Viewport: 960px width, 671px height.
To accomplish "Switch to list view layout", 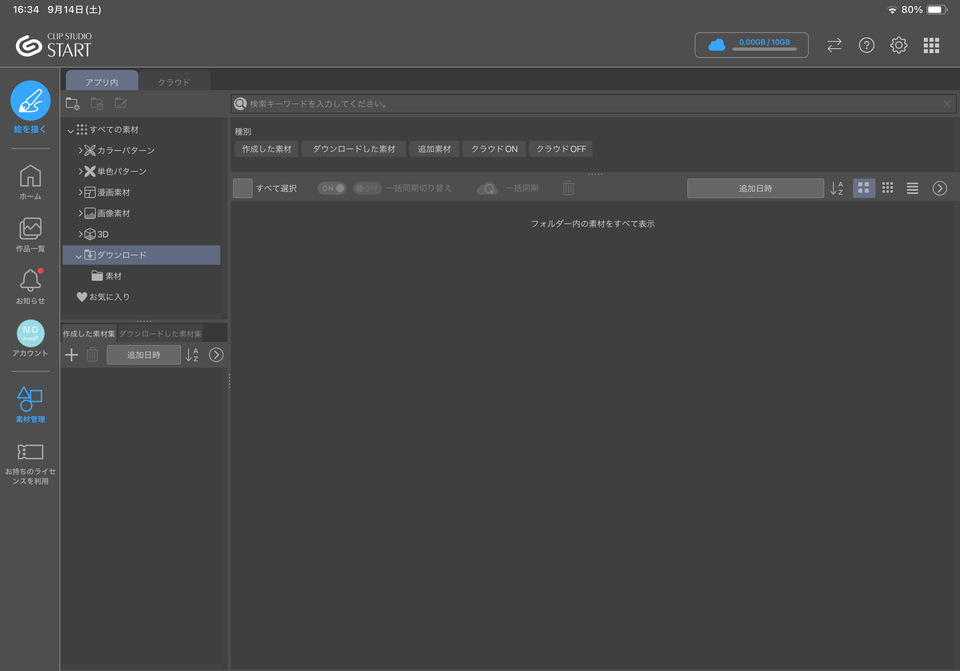I will click(912, 188).
